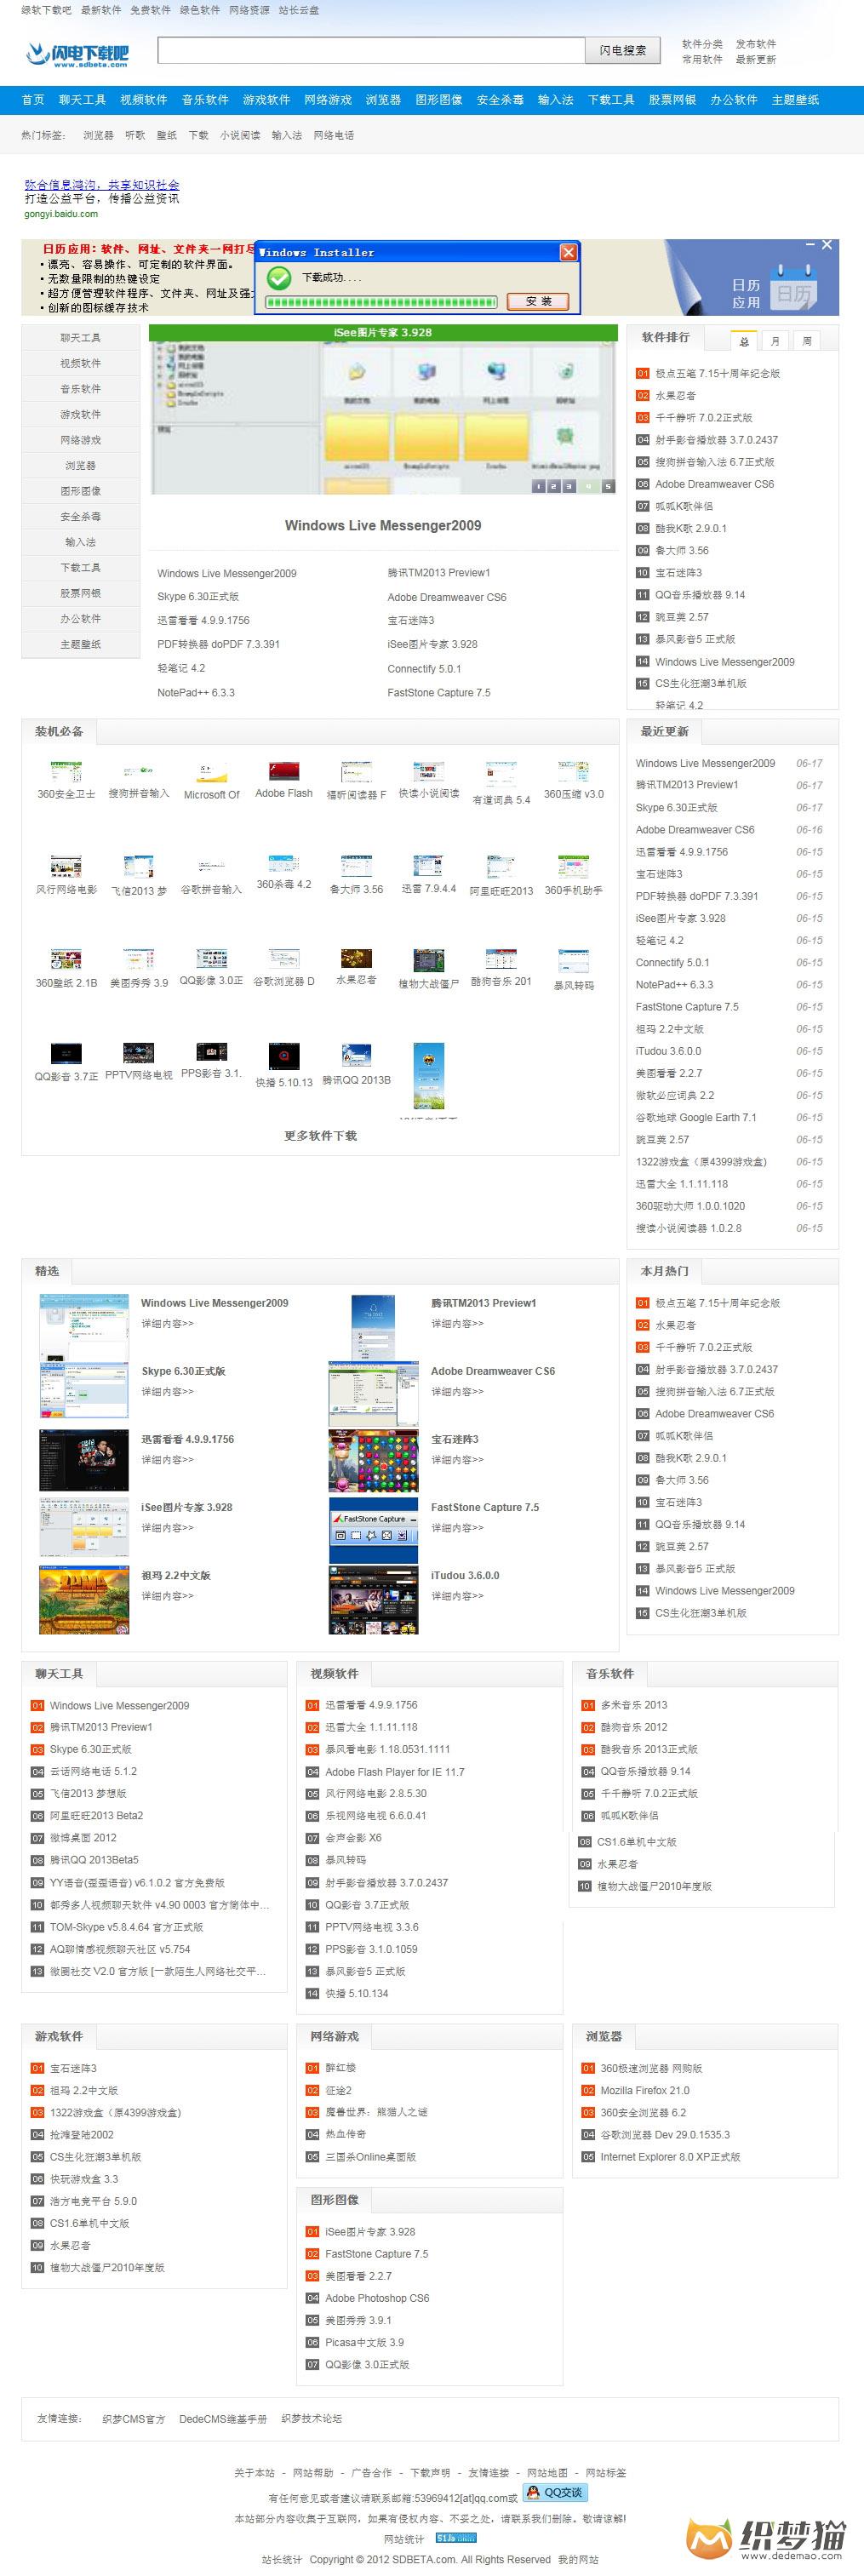864x2576 pixels.
Task: Open Mozilla Firefox 21.0 in 浏览器 list
Action: (x=645, y=2090)
